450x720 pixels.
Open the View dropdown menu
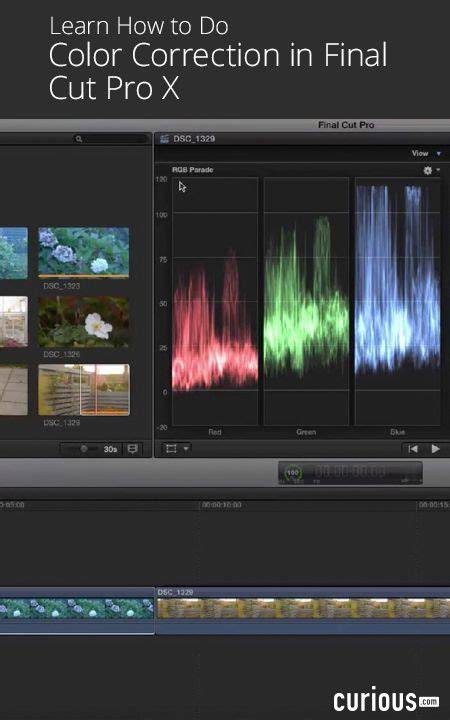tap(427, 153)
